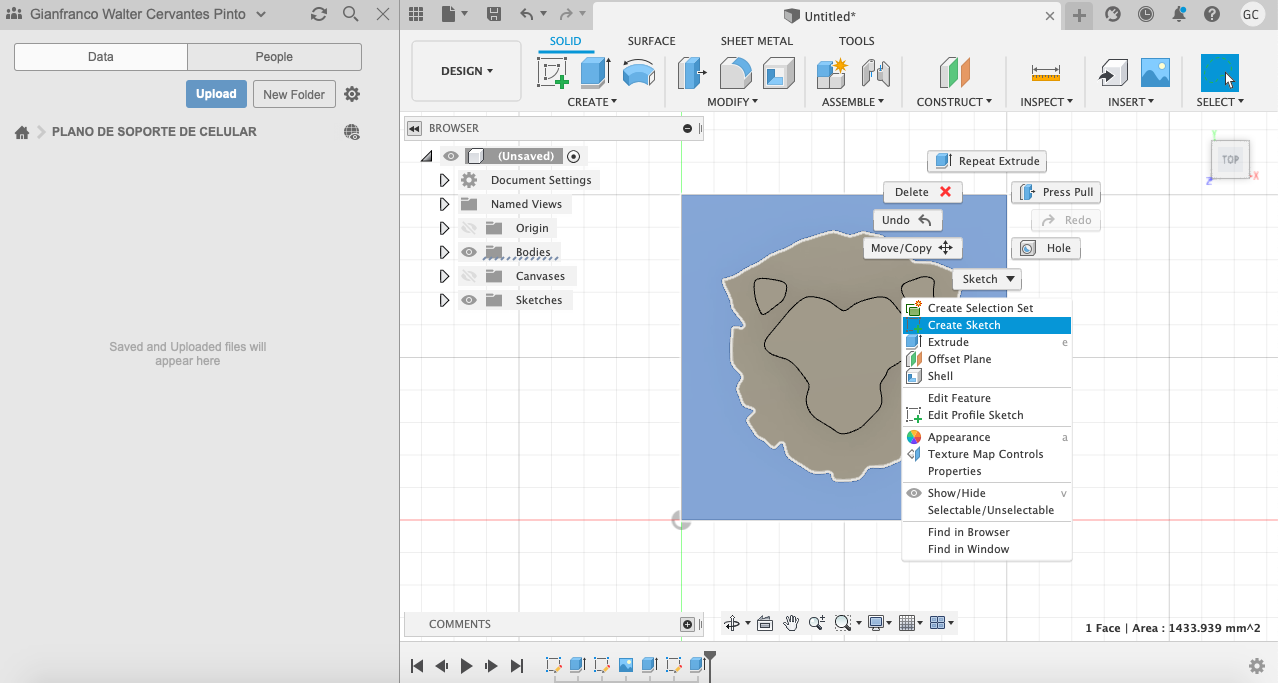The image size is (1278, 683).
Task: Select Find in Browser menu entry
Action: point(987,532)
